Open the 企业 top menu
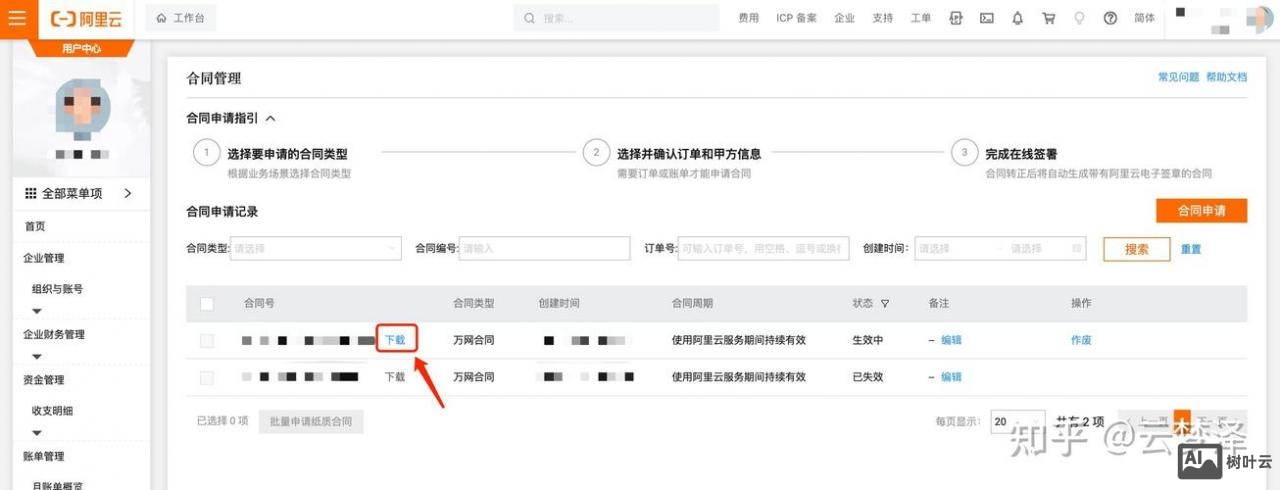1280x490 pixels. tap(844, 18)
